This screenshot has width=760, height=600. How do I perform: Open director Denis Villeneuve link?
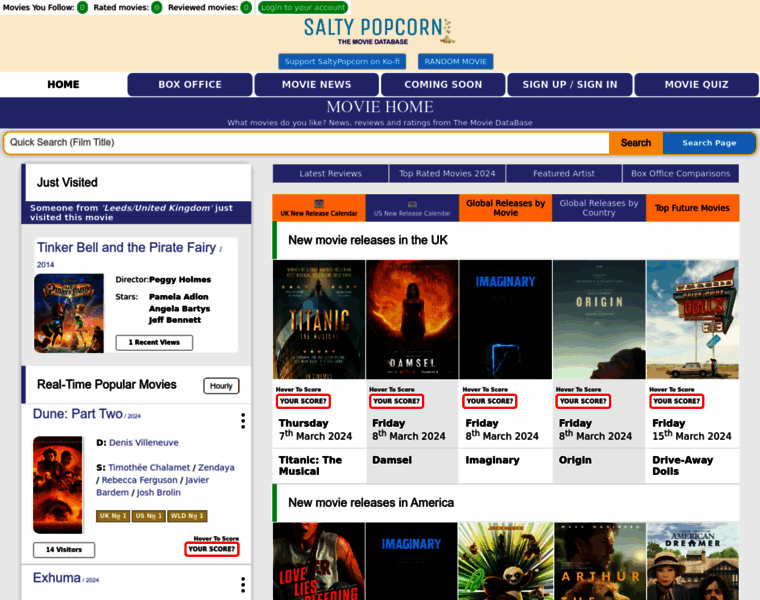144,442
